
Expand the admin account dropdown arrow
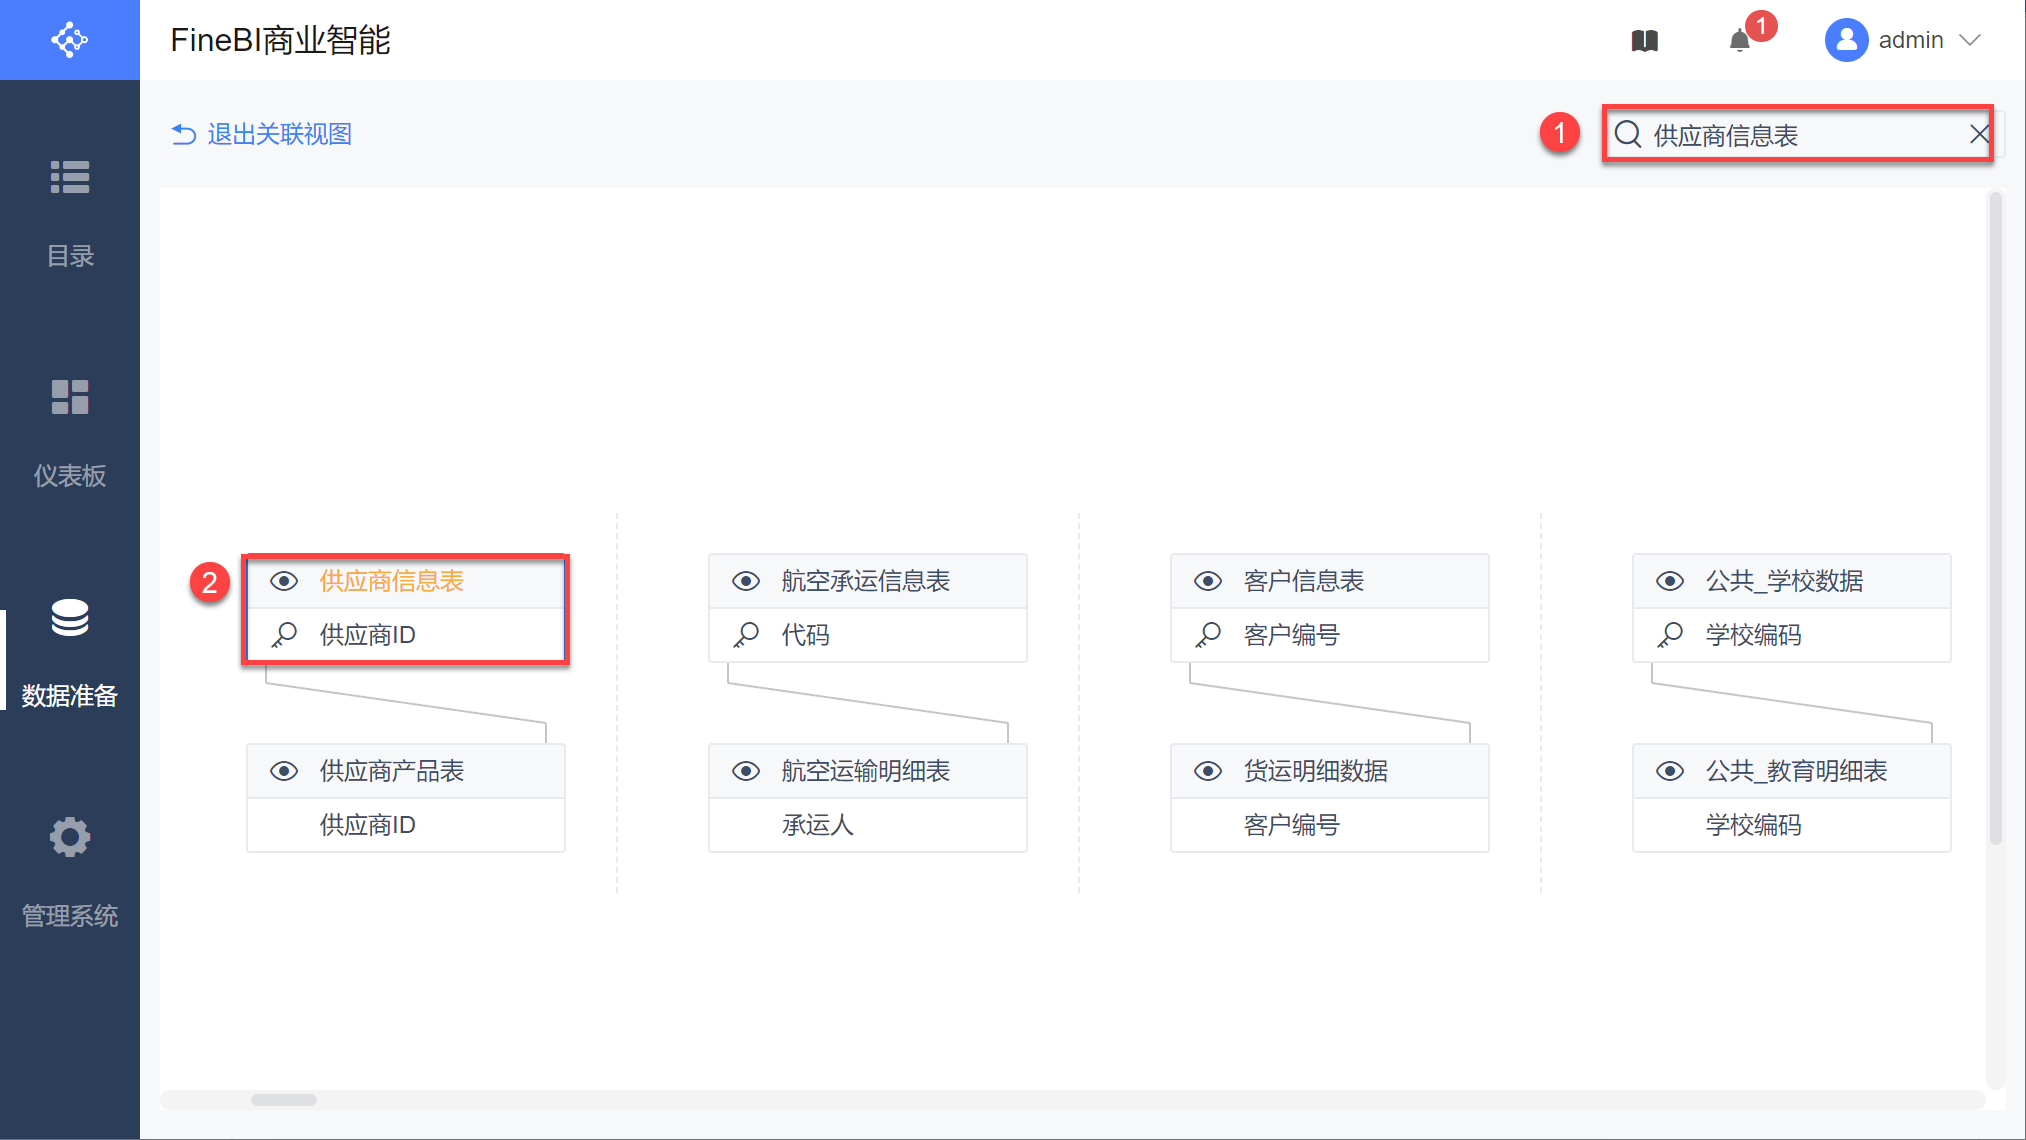(x=1970, y=41)
